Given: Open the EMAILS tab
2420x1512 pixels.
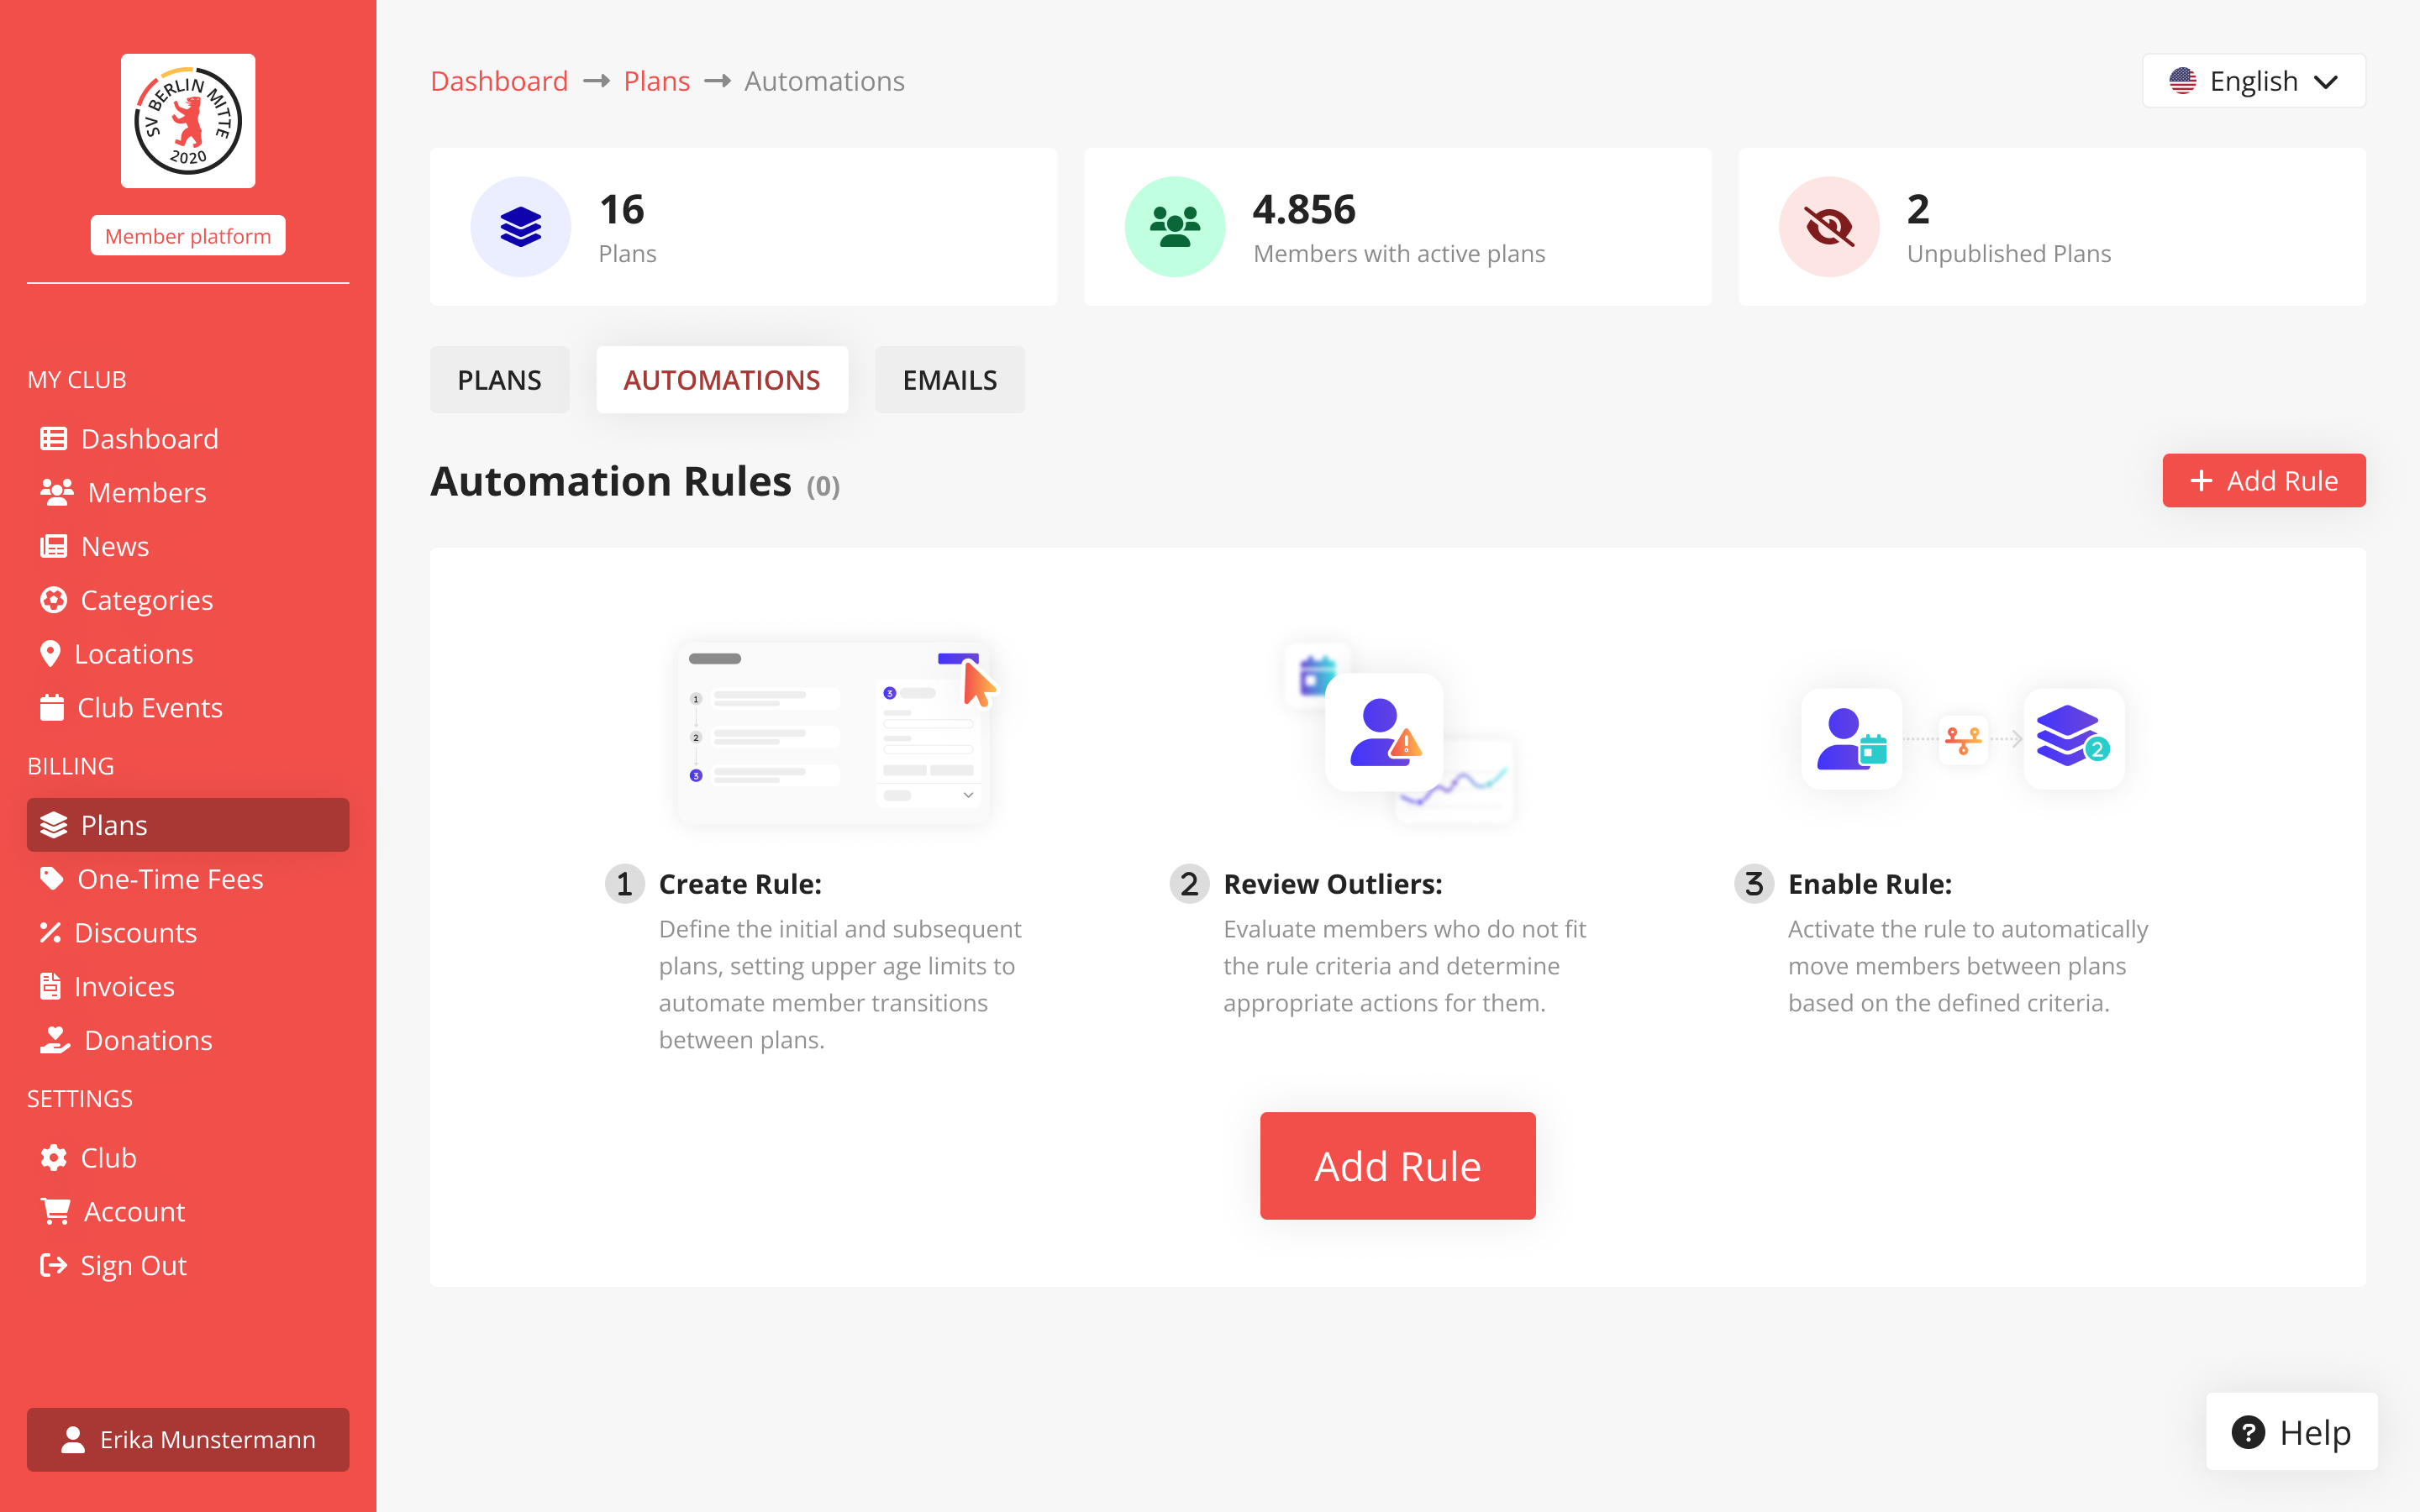Looking at the screenshot, I should tap(948, 379).
